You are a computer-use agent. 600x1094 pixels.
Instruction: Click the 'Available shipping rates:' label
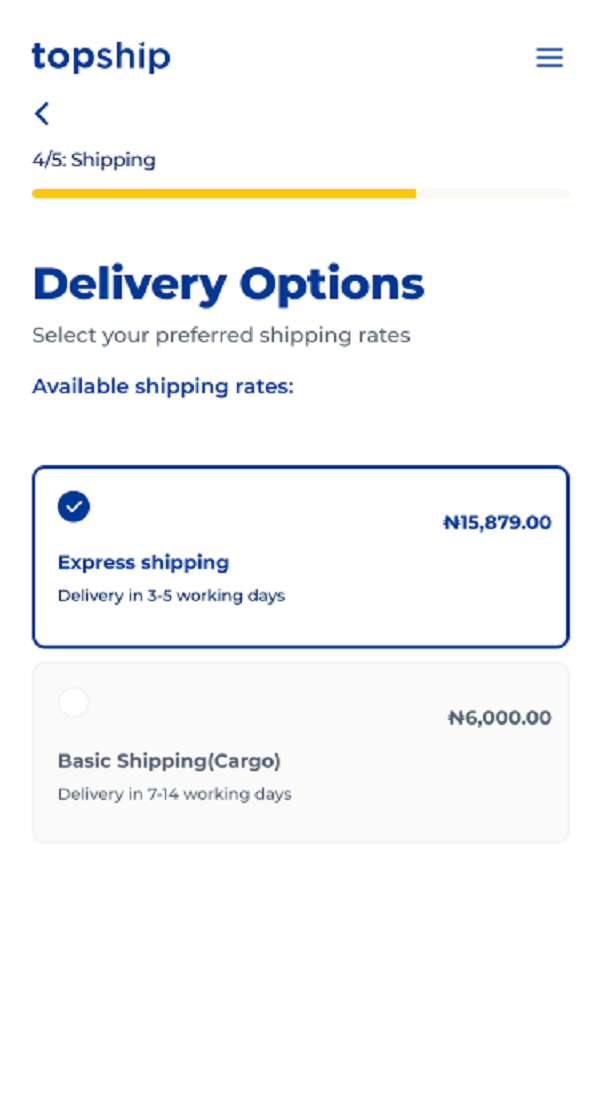(x=163, y=386)
